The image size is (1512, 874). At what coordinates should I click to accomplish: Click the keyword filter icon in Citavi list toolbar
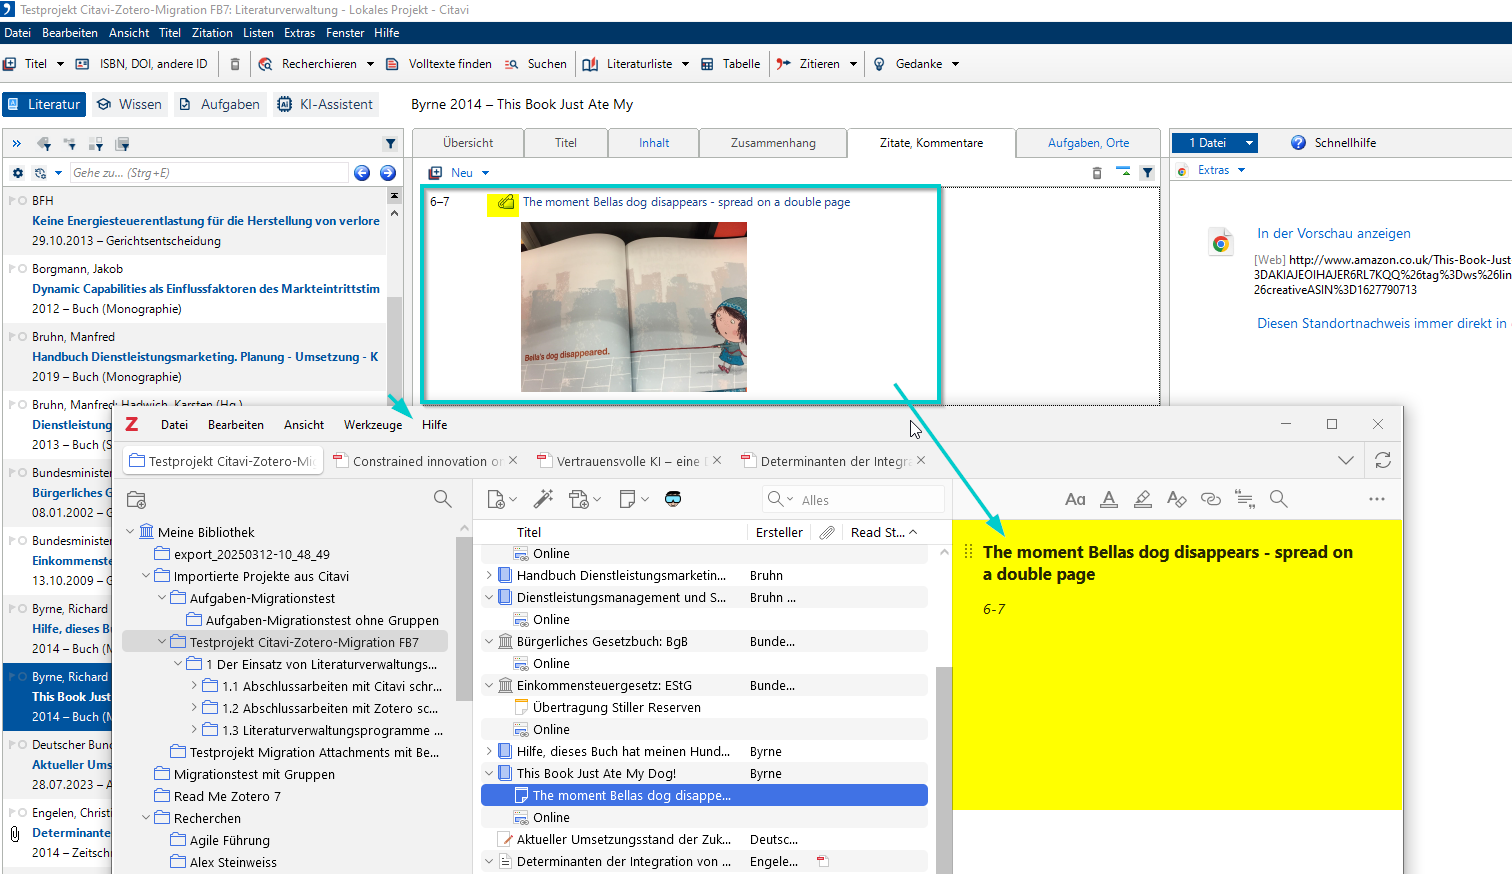point(44,144)
